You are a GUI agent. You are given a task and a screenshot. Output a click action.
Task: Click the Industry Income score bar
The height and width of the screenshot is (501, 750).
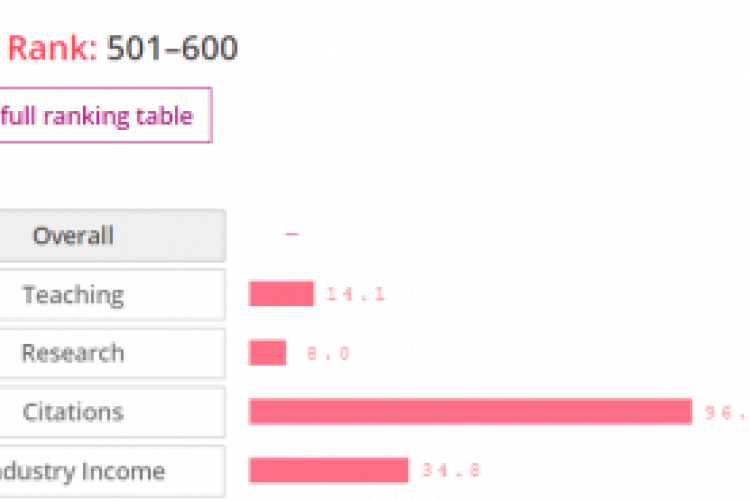point(328,470)
